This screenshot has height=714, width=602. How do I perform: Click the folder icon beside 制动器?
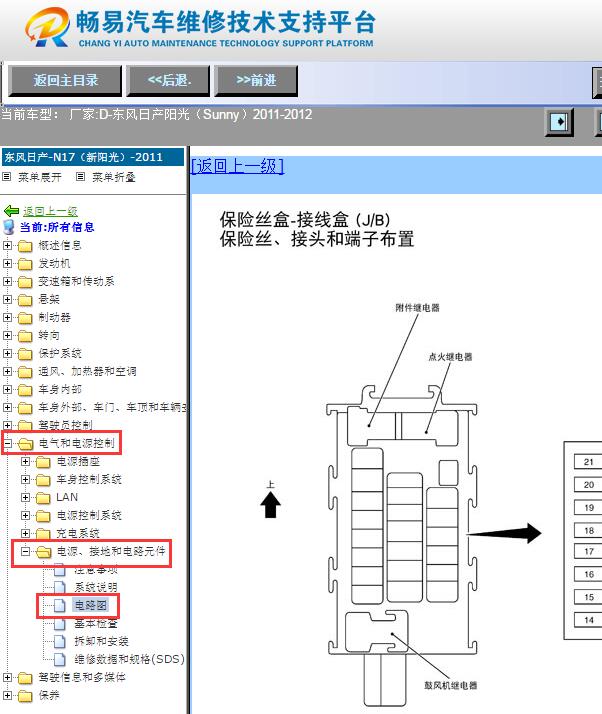[x=25, y=318]
